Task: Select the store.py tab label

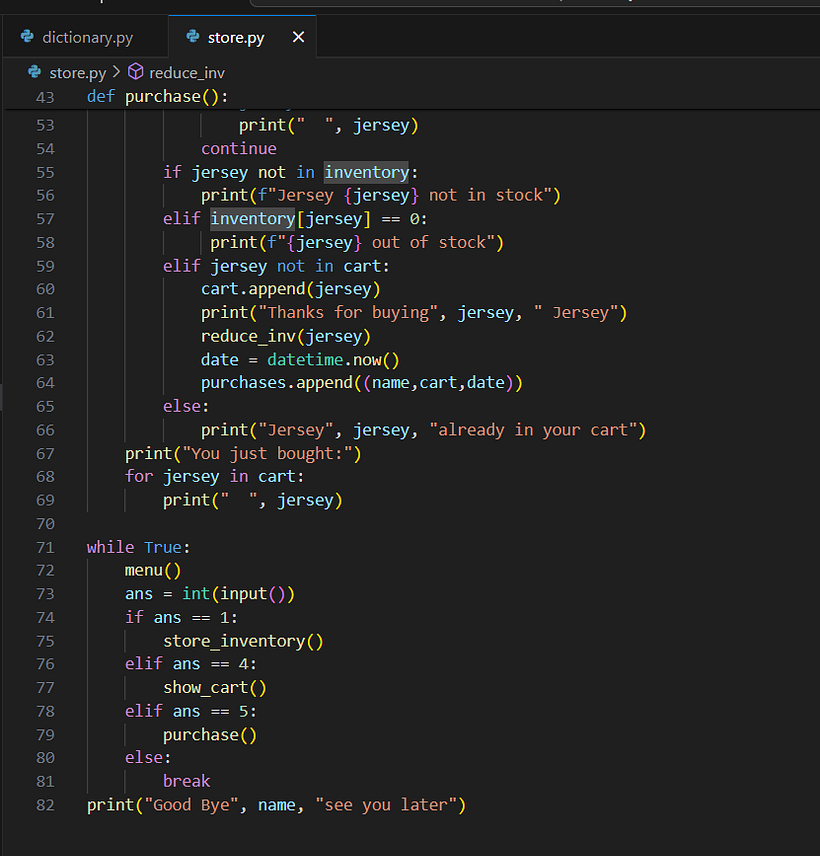Action: point(236,38)
